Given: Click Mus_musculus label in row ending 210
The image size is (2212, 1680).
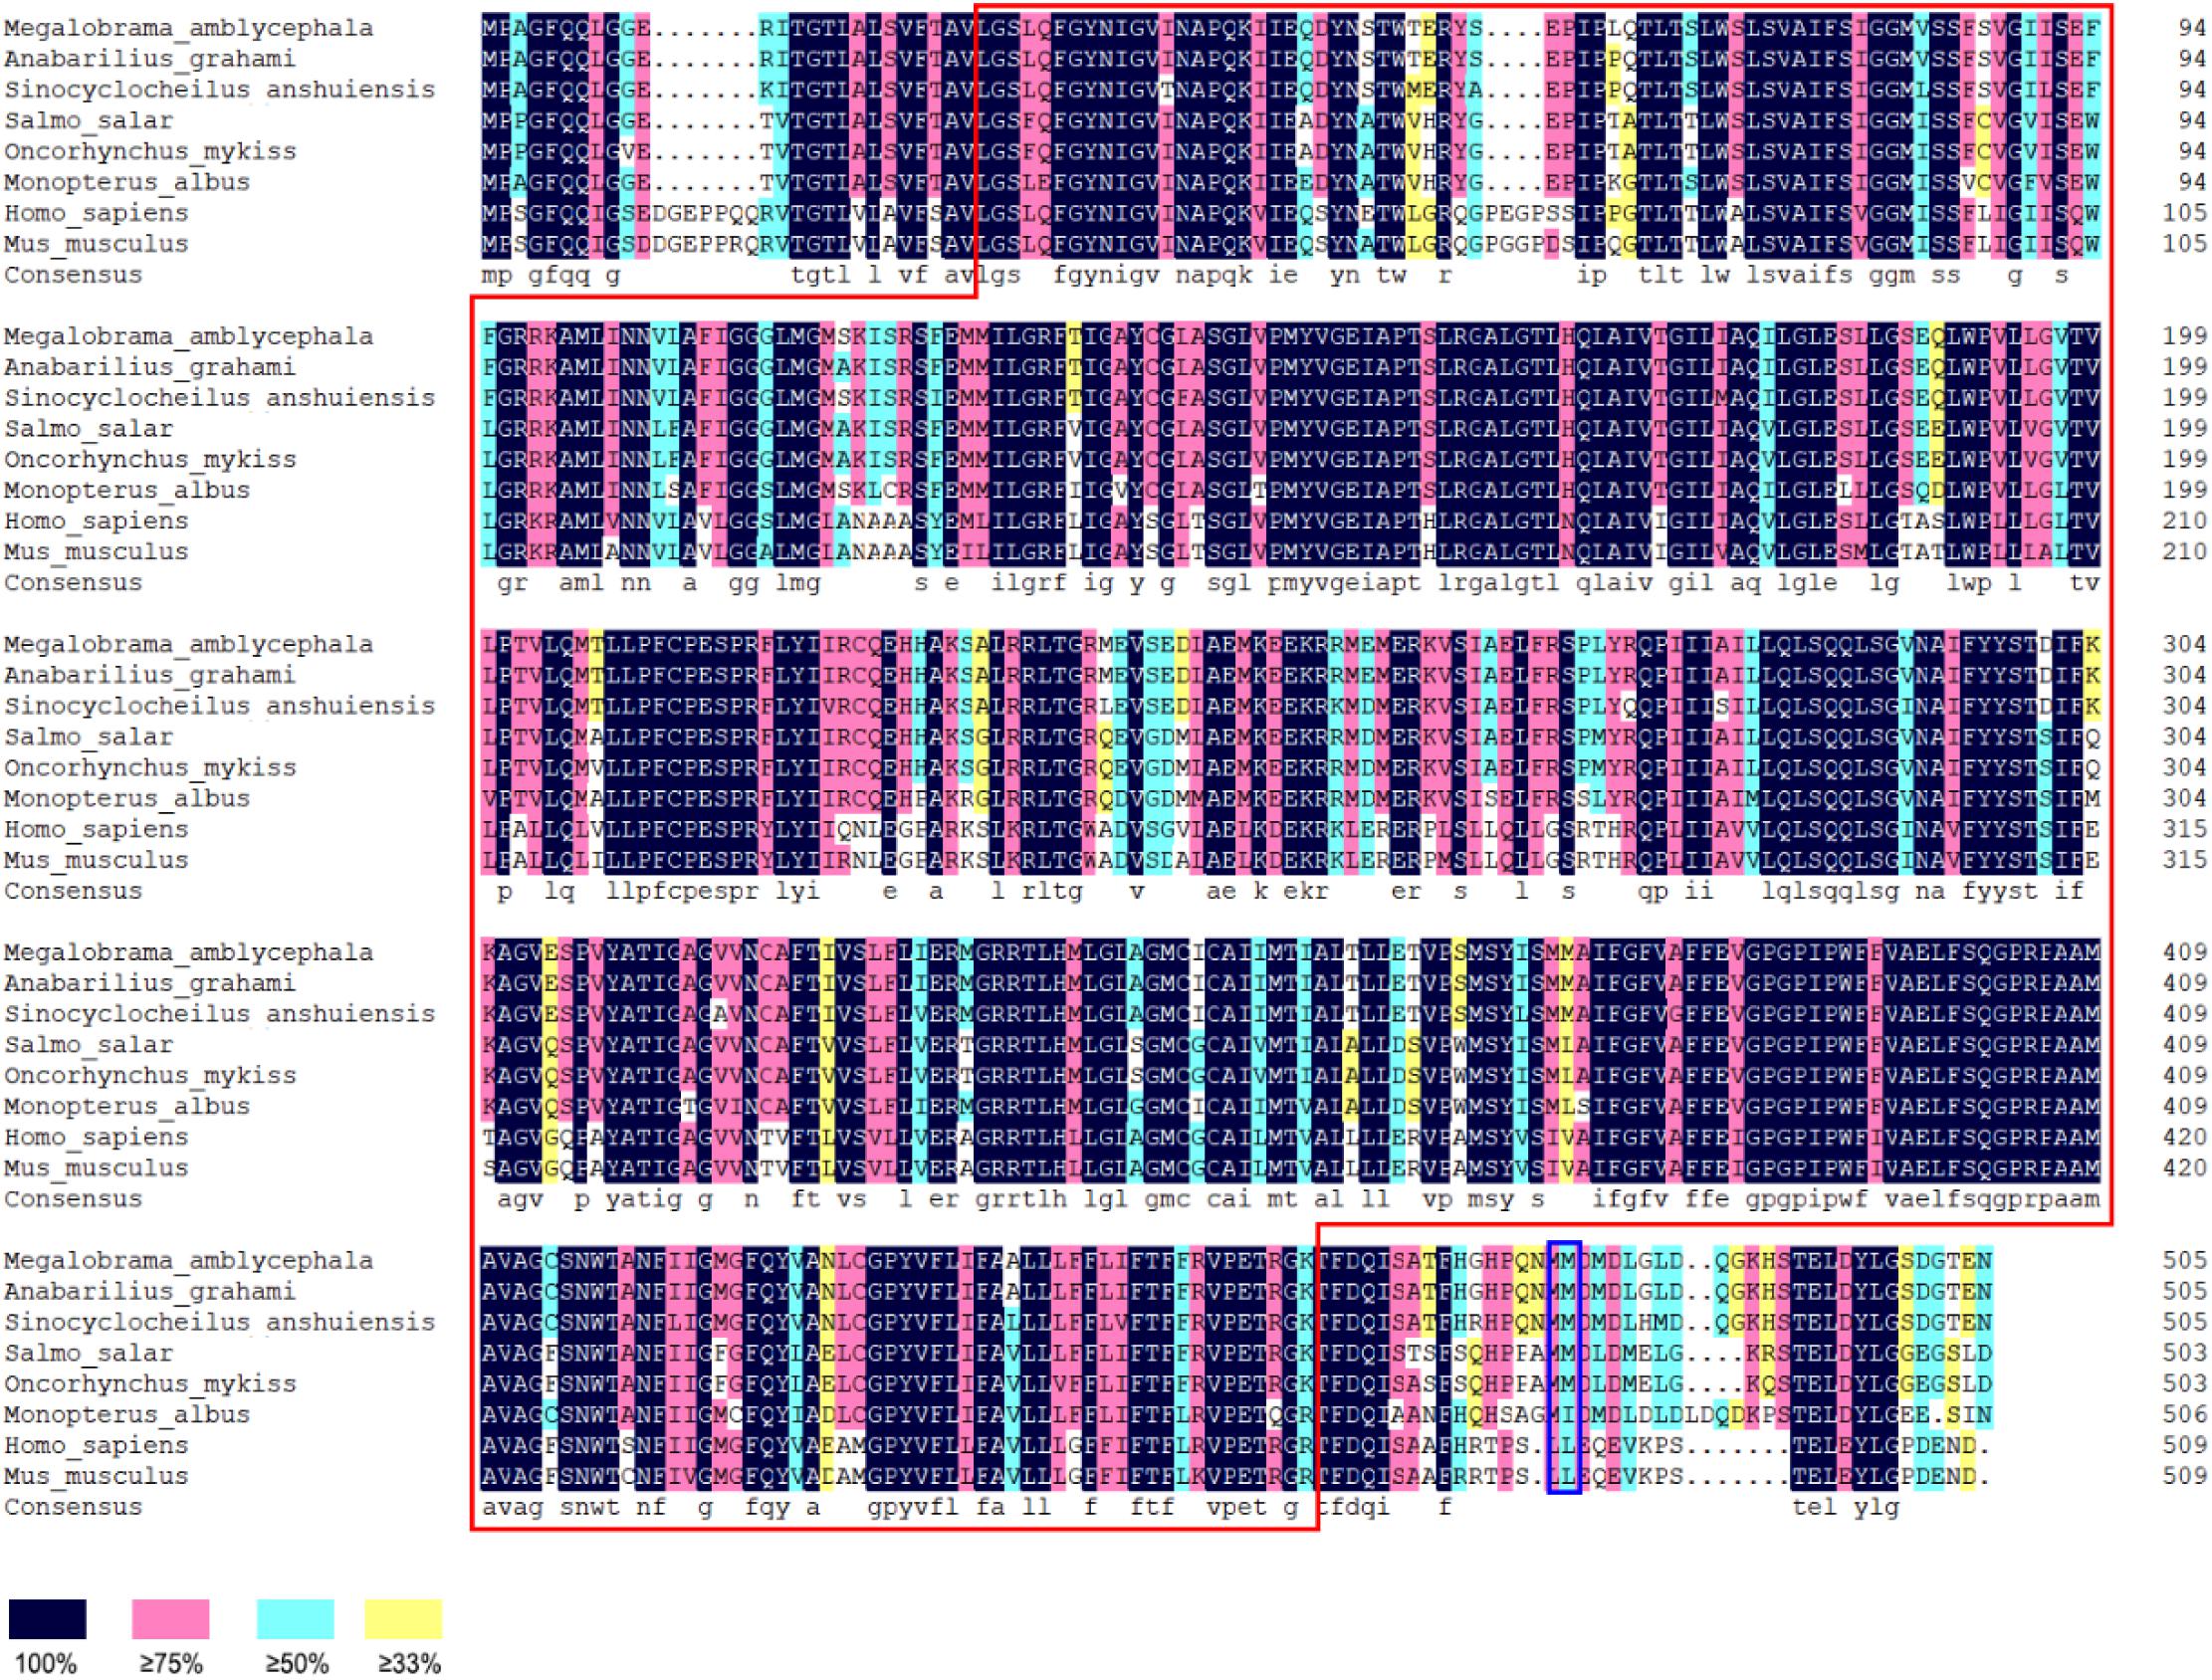Looking at the screenshot, I should tap(96, 553).
